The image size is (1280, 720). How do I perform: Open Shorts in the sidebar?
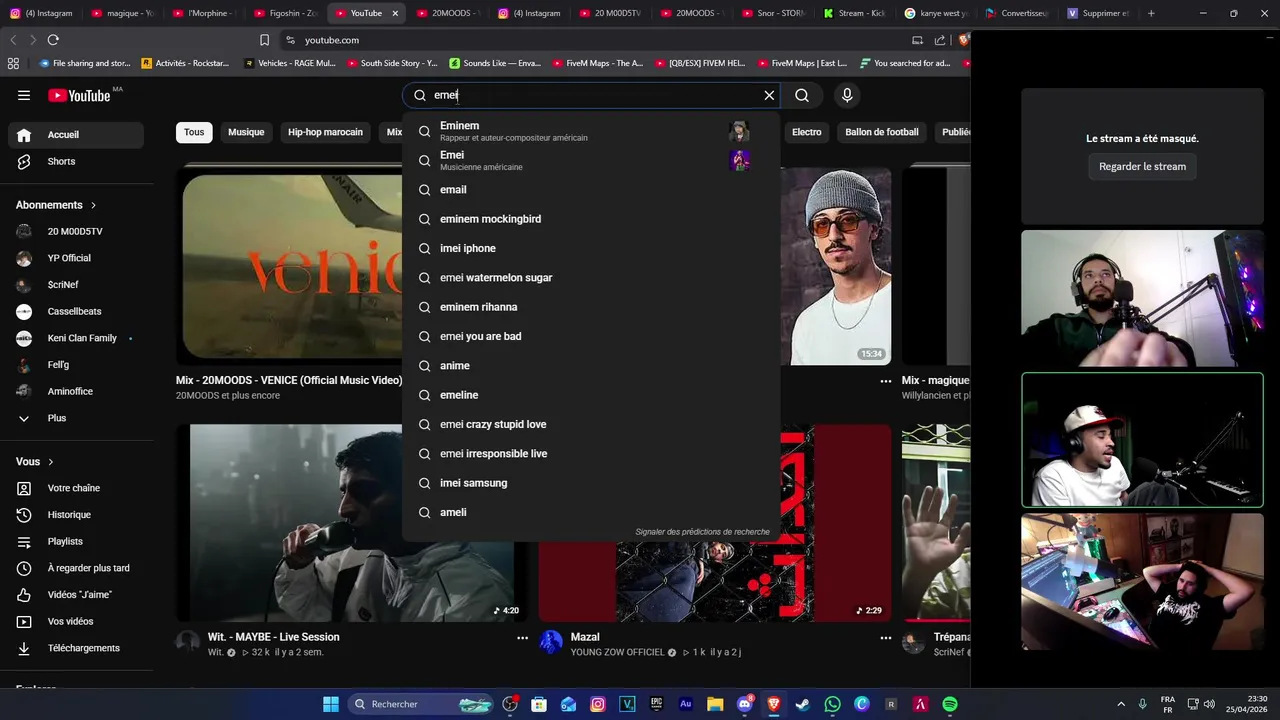76,161
